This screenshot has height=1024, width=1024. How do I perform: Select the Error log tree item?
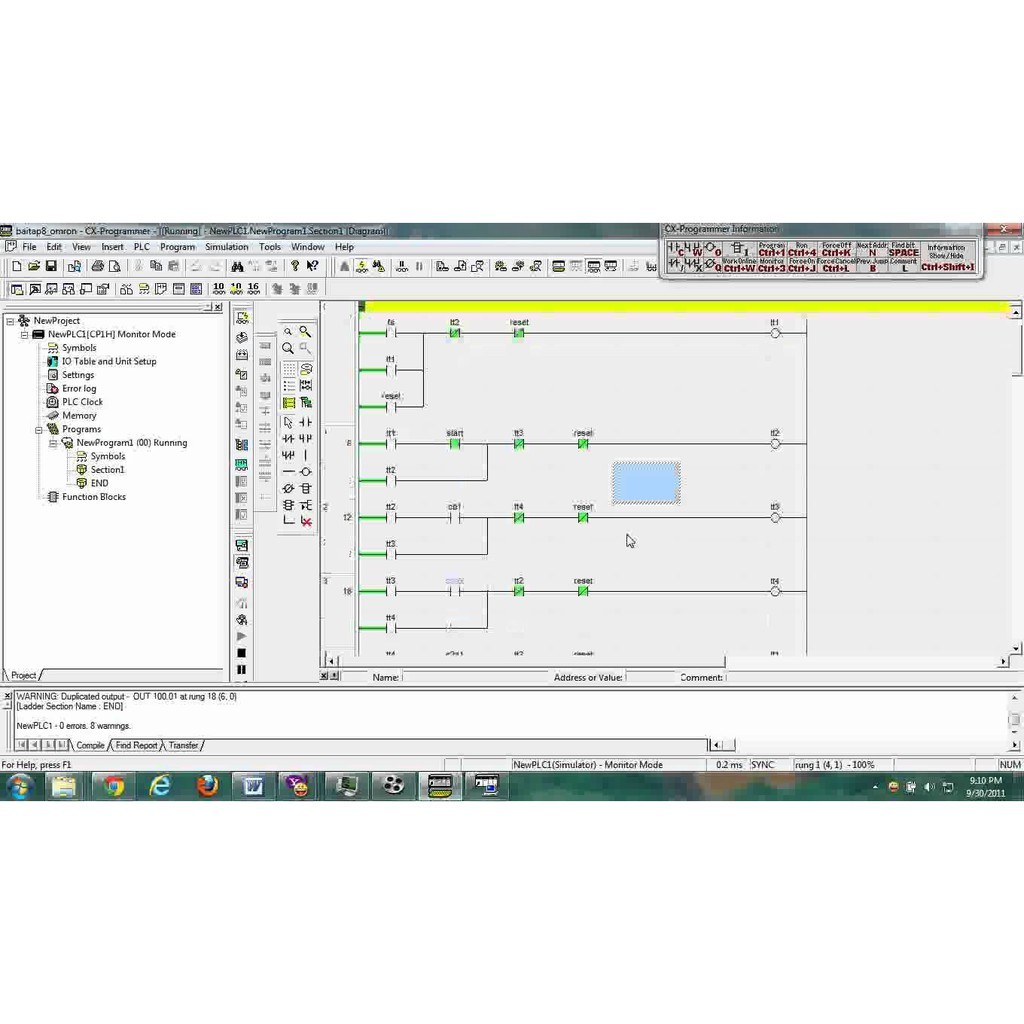click(x=79, y=389)
